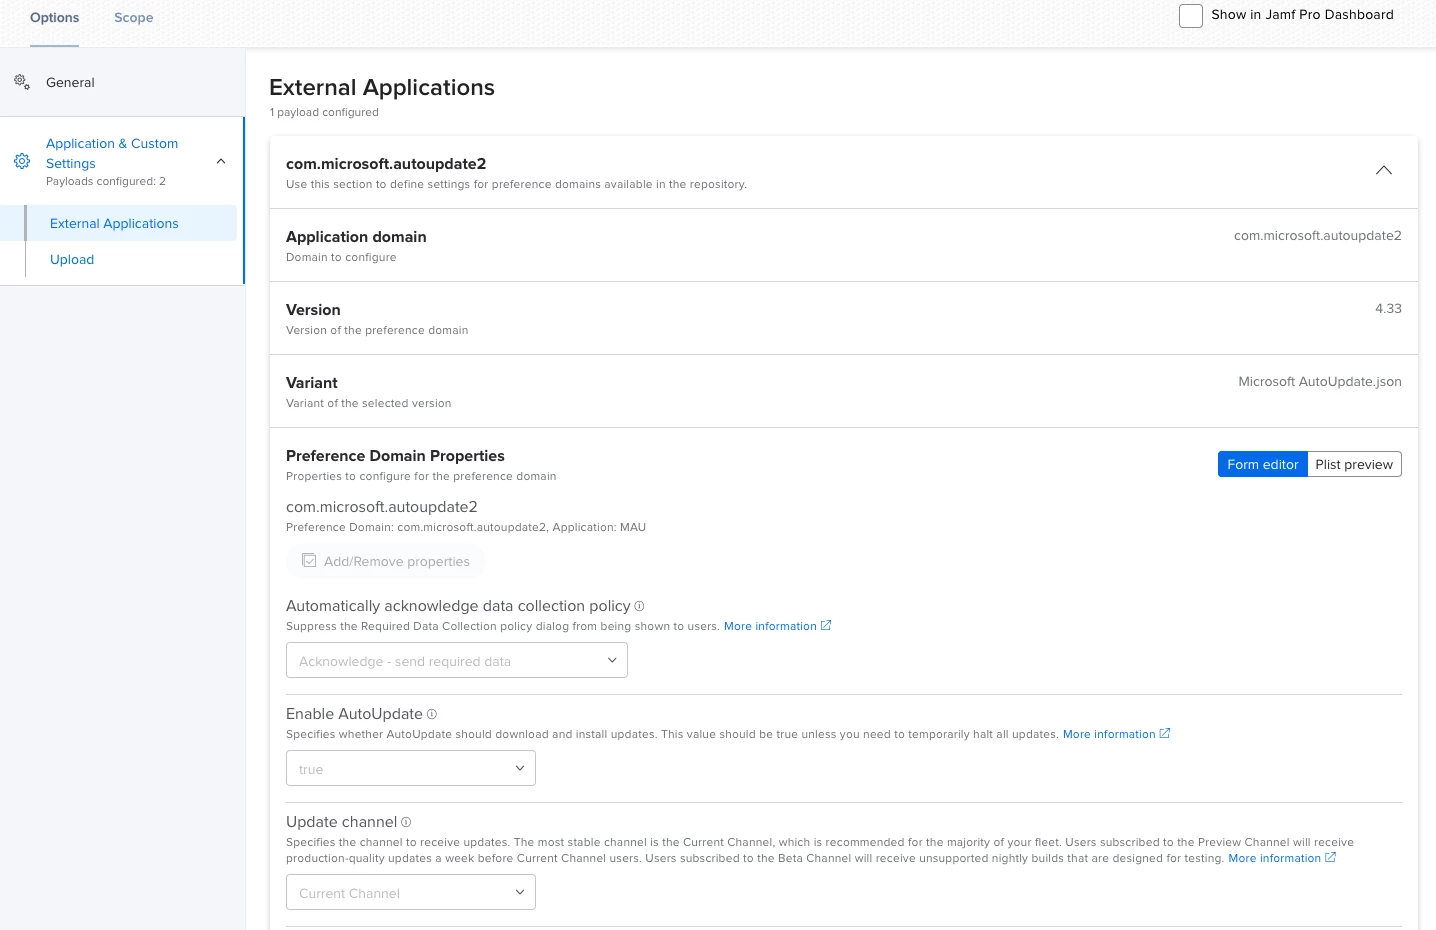Open More information link for data collection
Image resolution: width=1436 pixels, height=930 pixels.
pos(770,626)
